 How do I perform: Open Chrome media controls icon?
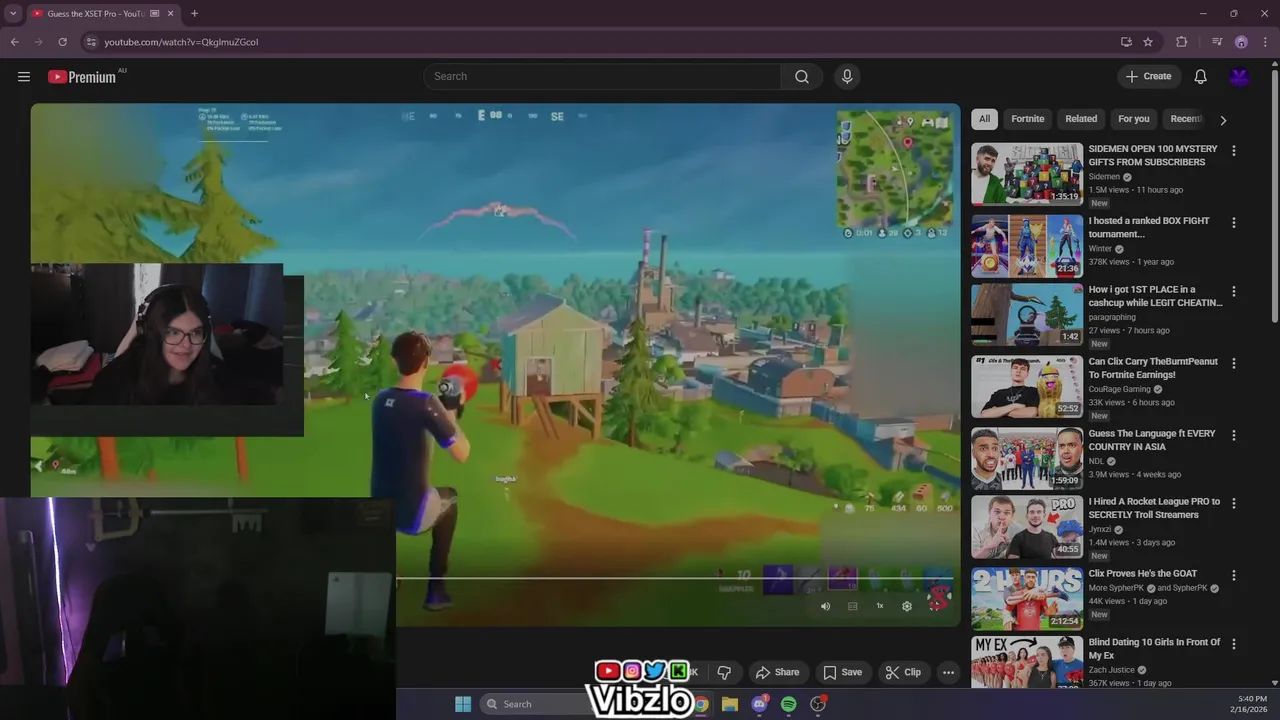coord(1217,42)
